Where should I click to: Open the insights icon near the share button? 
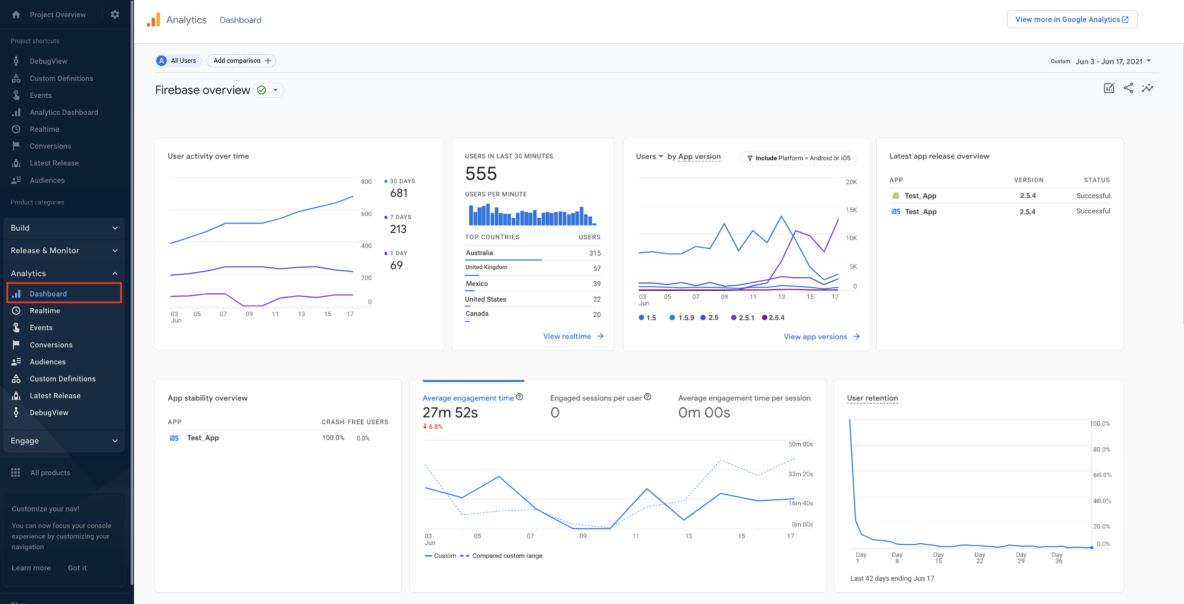(x=1148, y=88)
